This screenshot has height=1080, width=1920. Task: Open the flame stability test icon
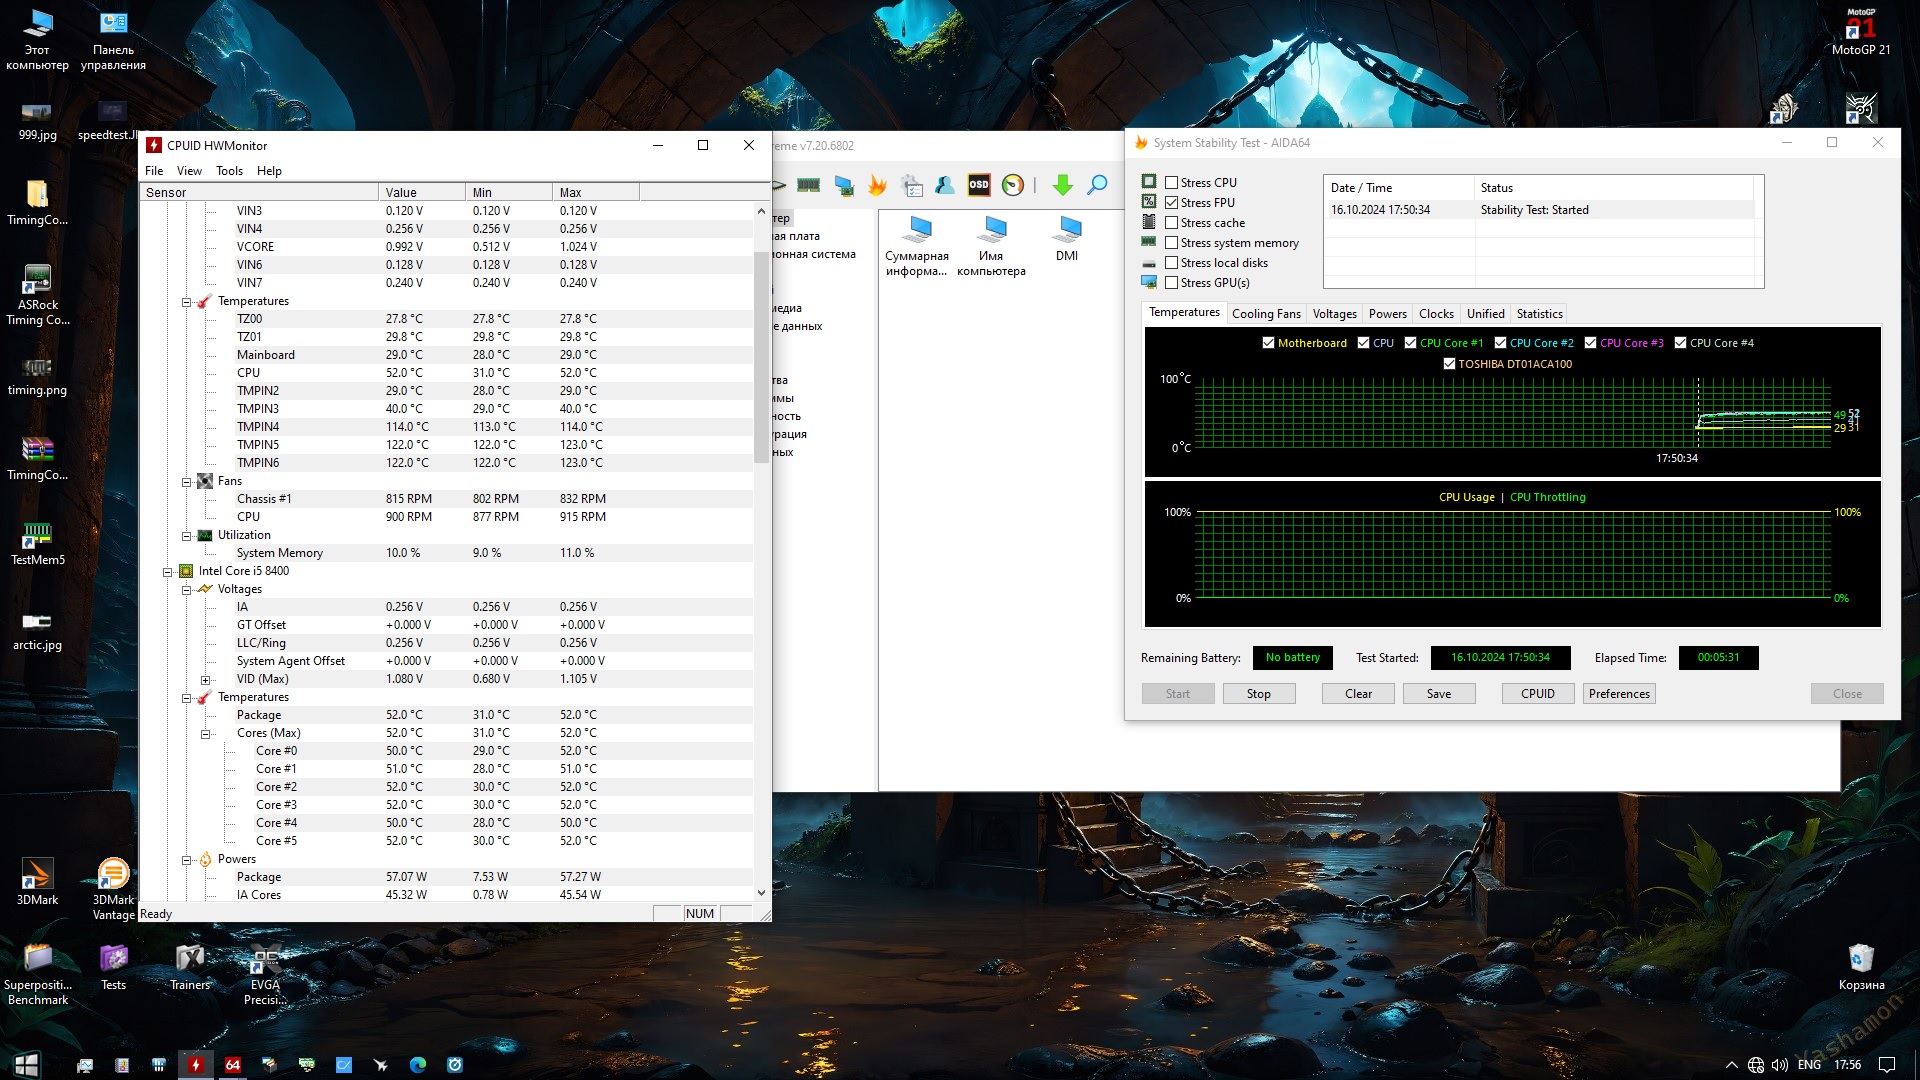pyautogui.click(x=877, y=185)
